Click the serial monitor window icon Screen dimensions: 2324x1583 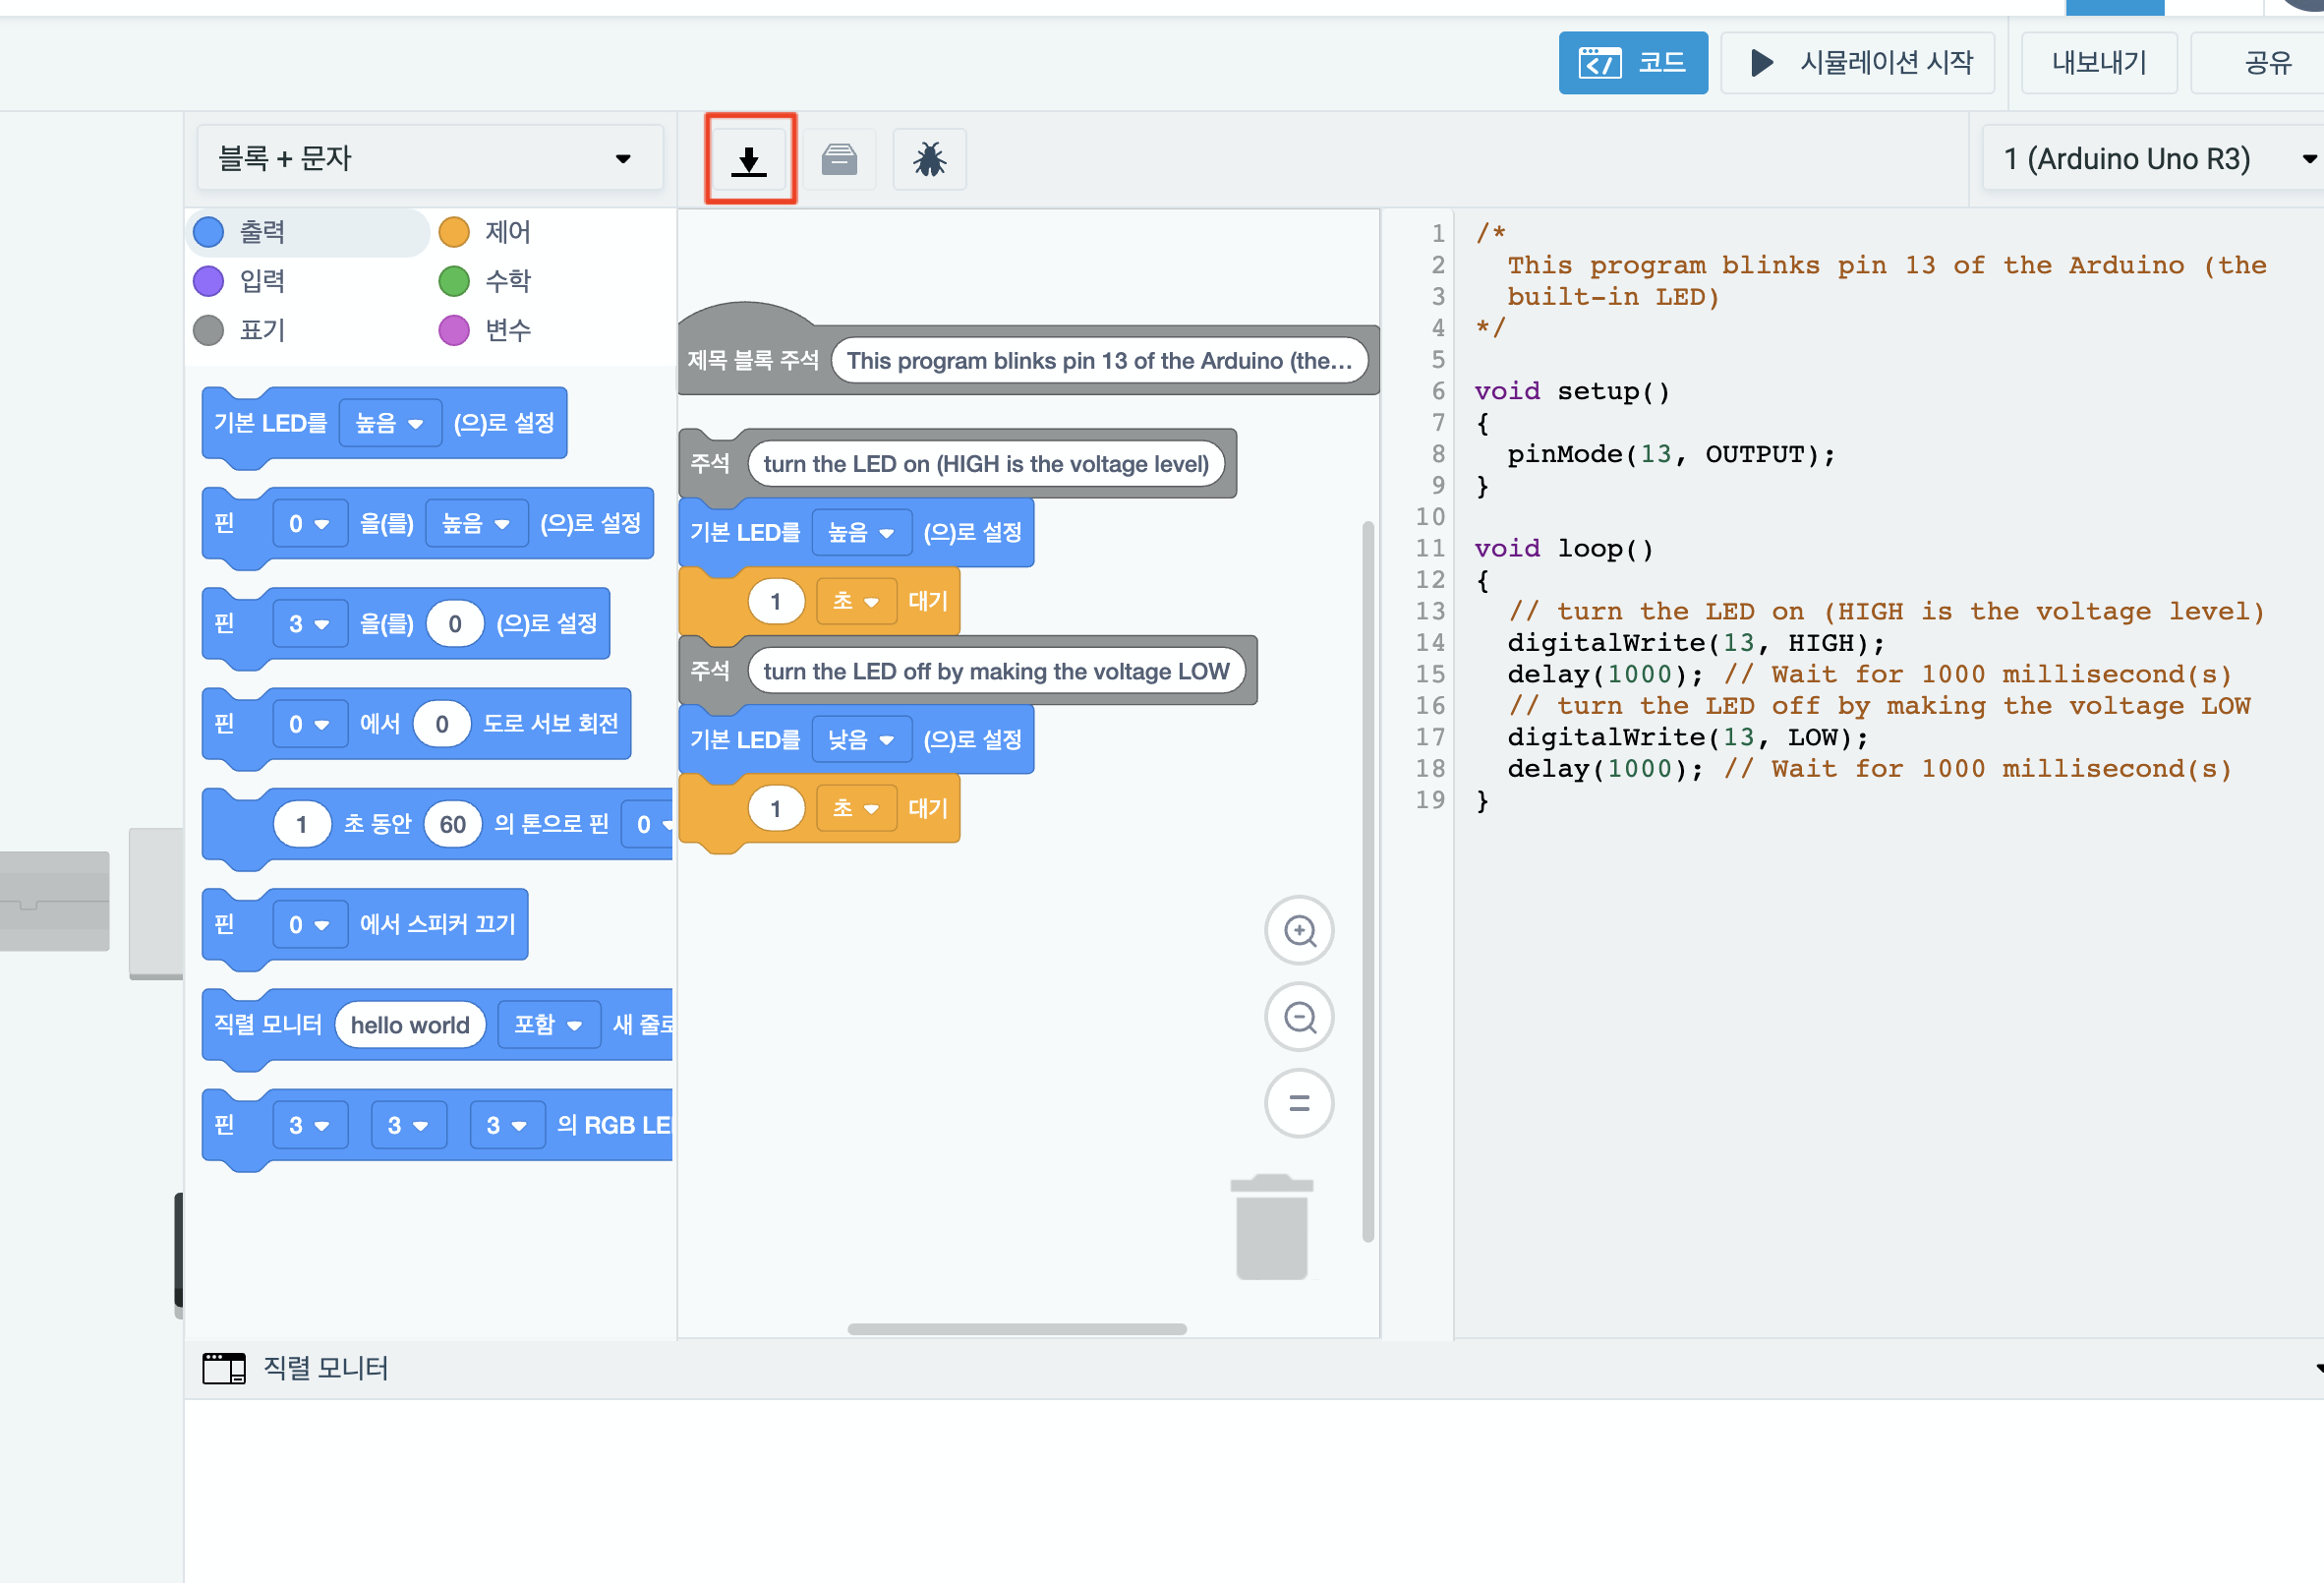[224, 1368]
